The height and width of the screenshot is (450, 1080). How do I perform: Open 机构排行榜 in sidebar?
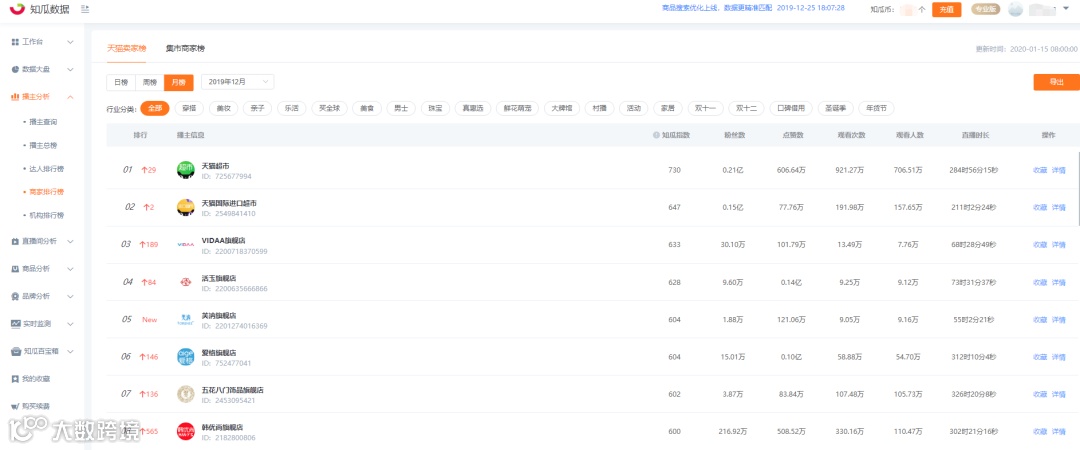(x=47, y=216)
